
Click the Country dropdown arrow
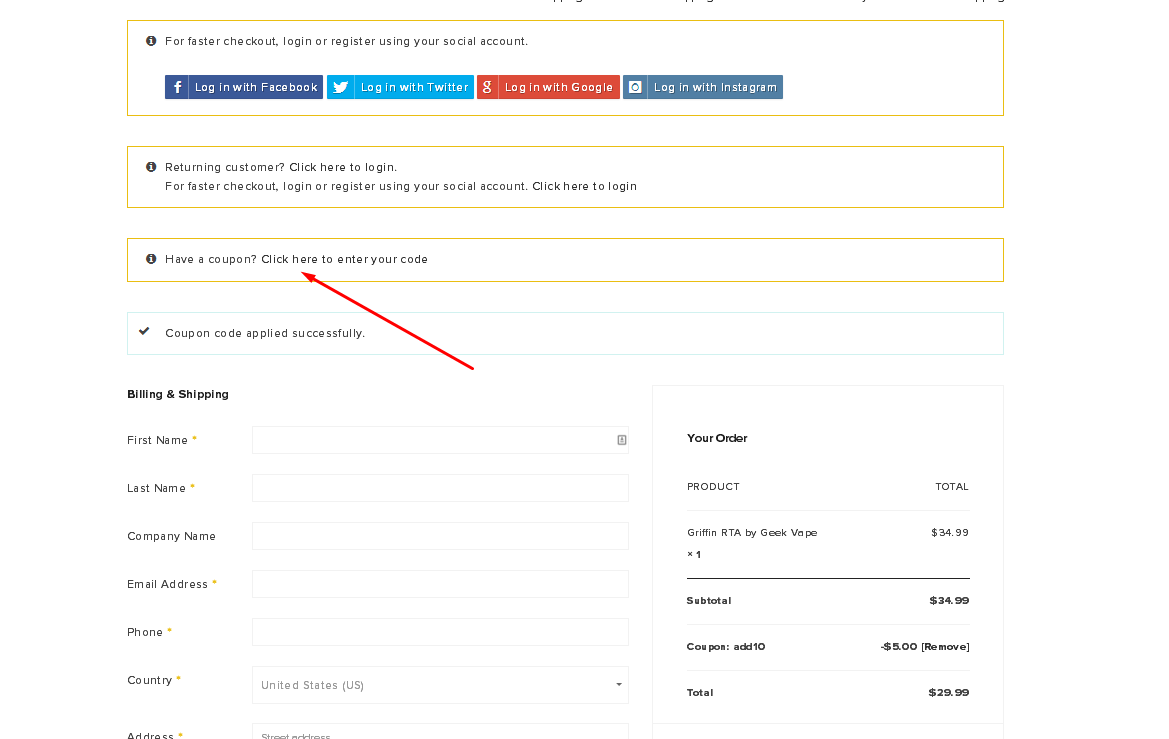[x=618, y=685]
